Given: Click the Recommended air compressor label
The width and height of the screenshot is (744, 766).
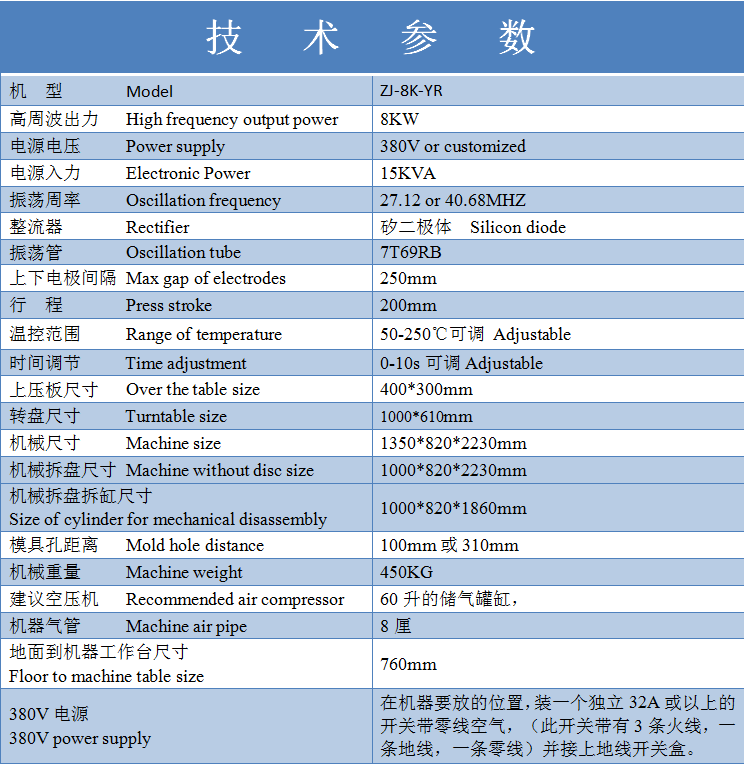Looking at the screenshot, I should coord(234,600).
